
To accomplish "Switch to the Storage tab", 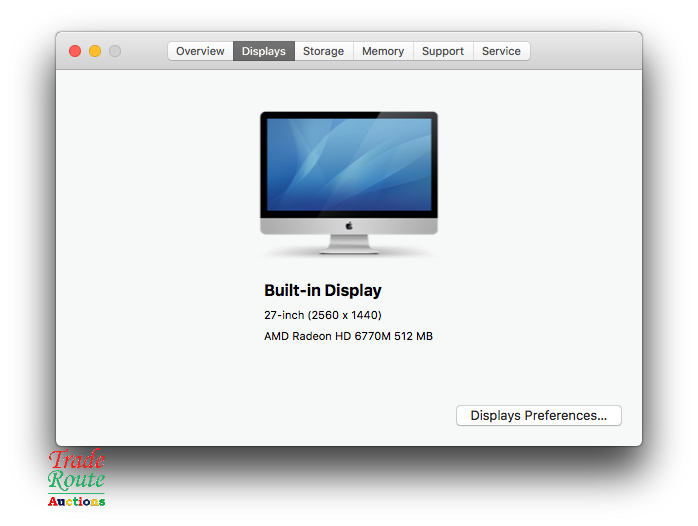I will (x=323, y=51).
